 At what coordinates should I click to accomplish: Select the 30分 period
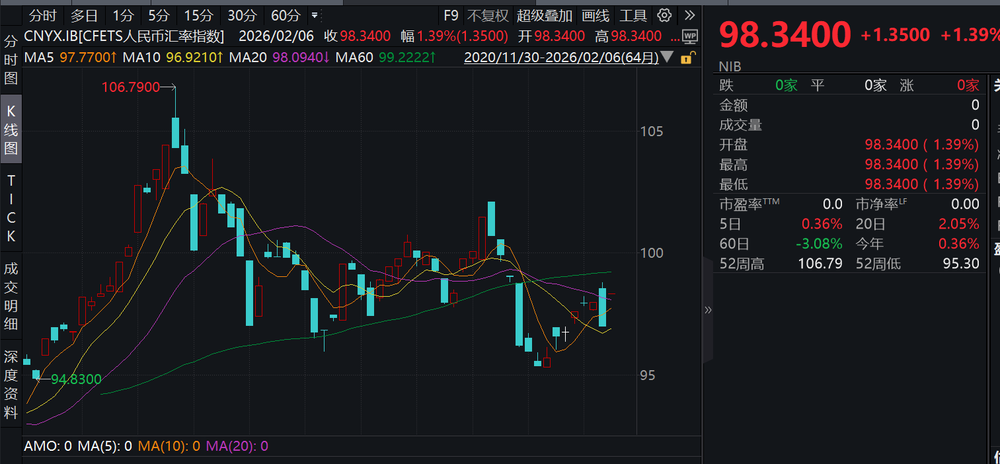point(242,15)
